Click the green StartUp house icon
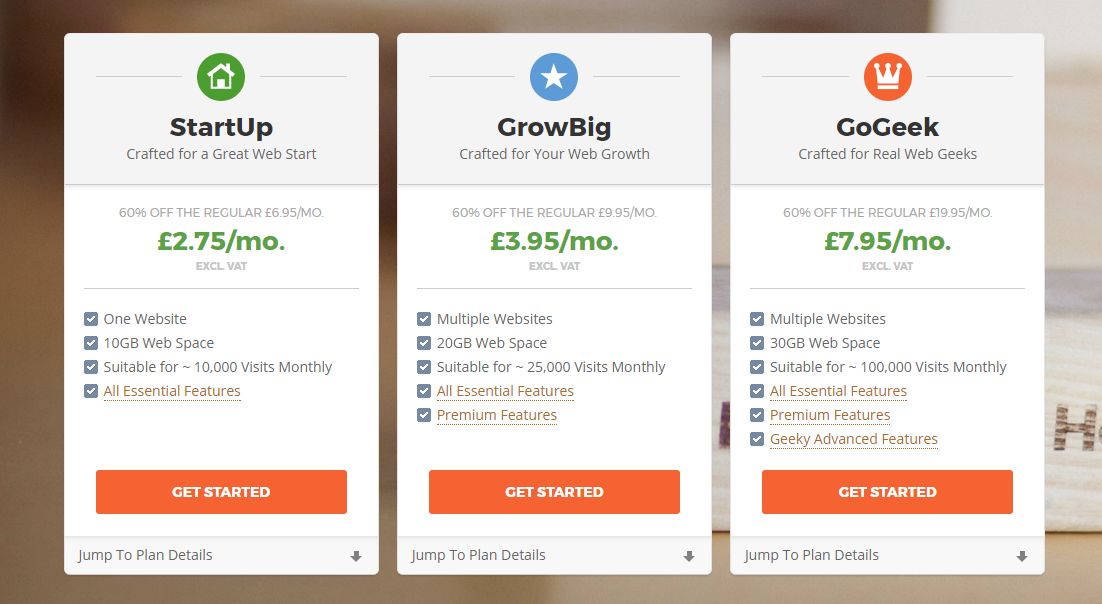The height and width of the screenshot is (604, 1102). pos(221,77)
